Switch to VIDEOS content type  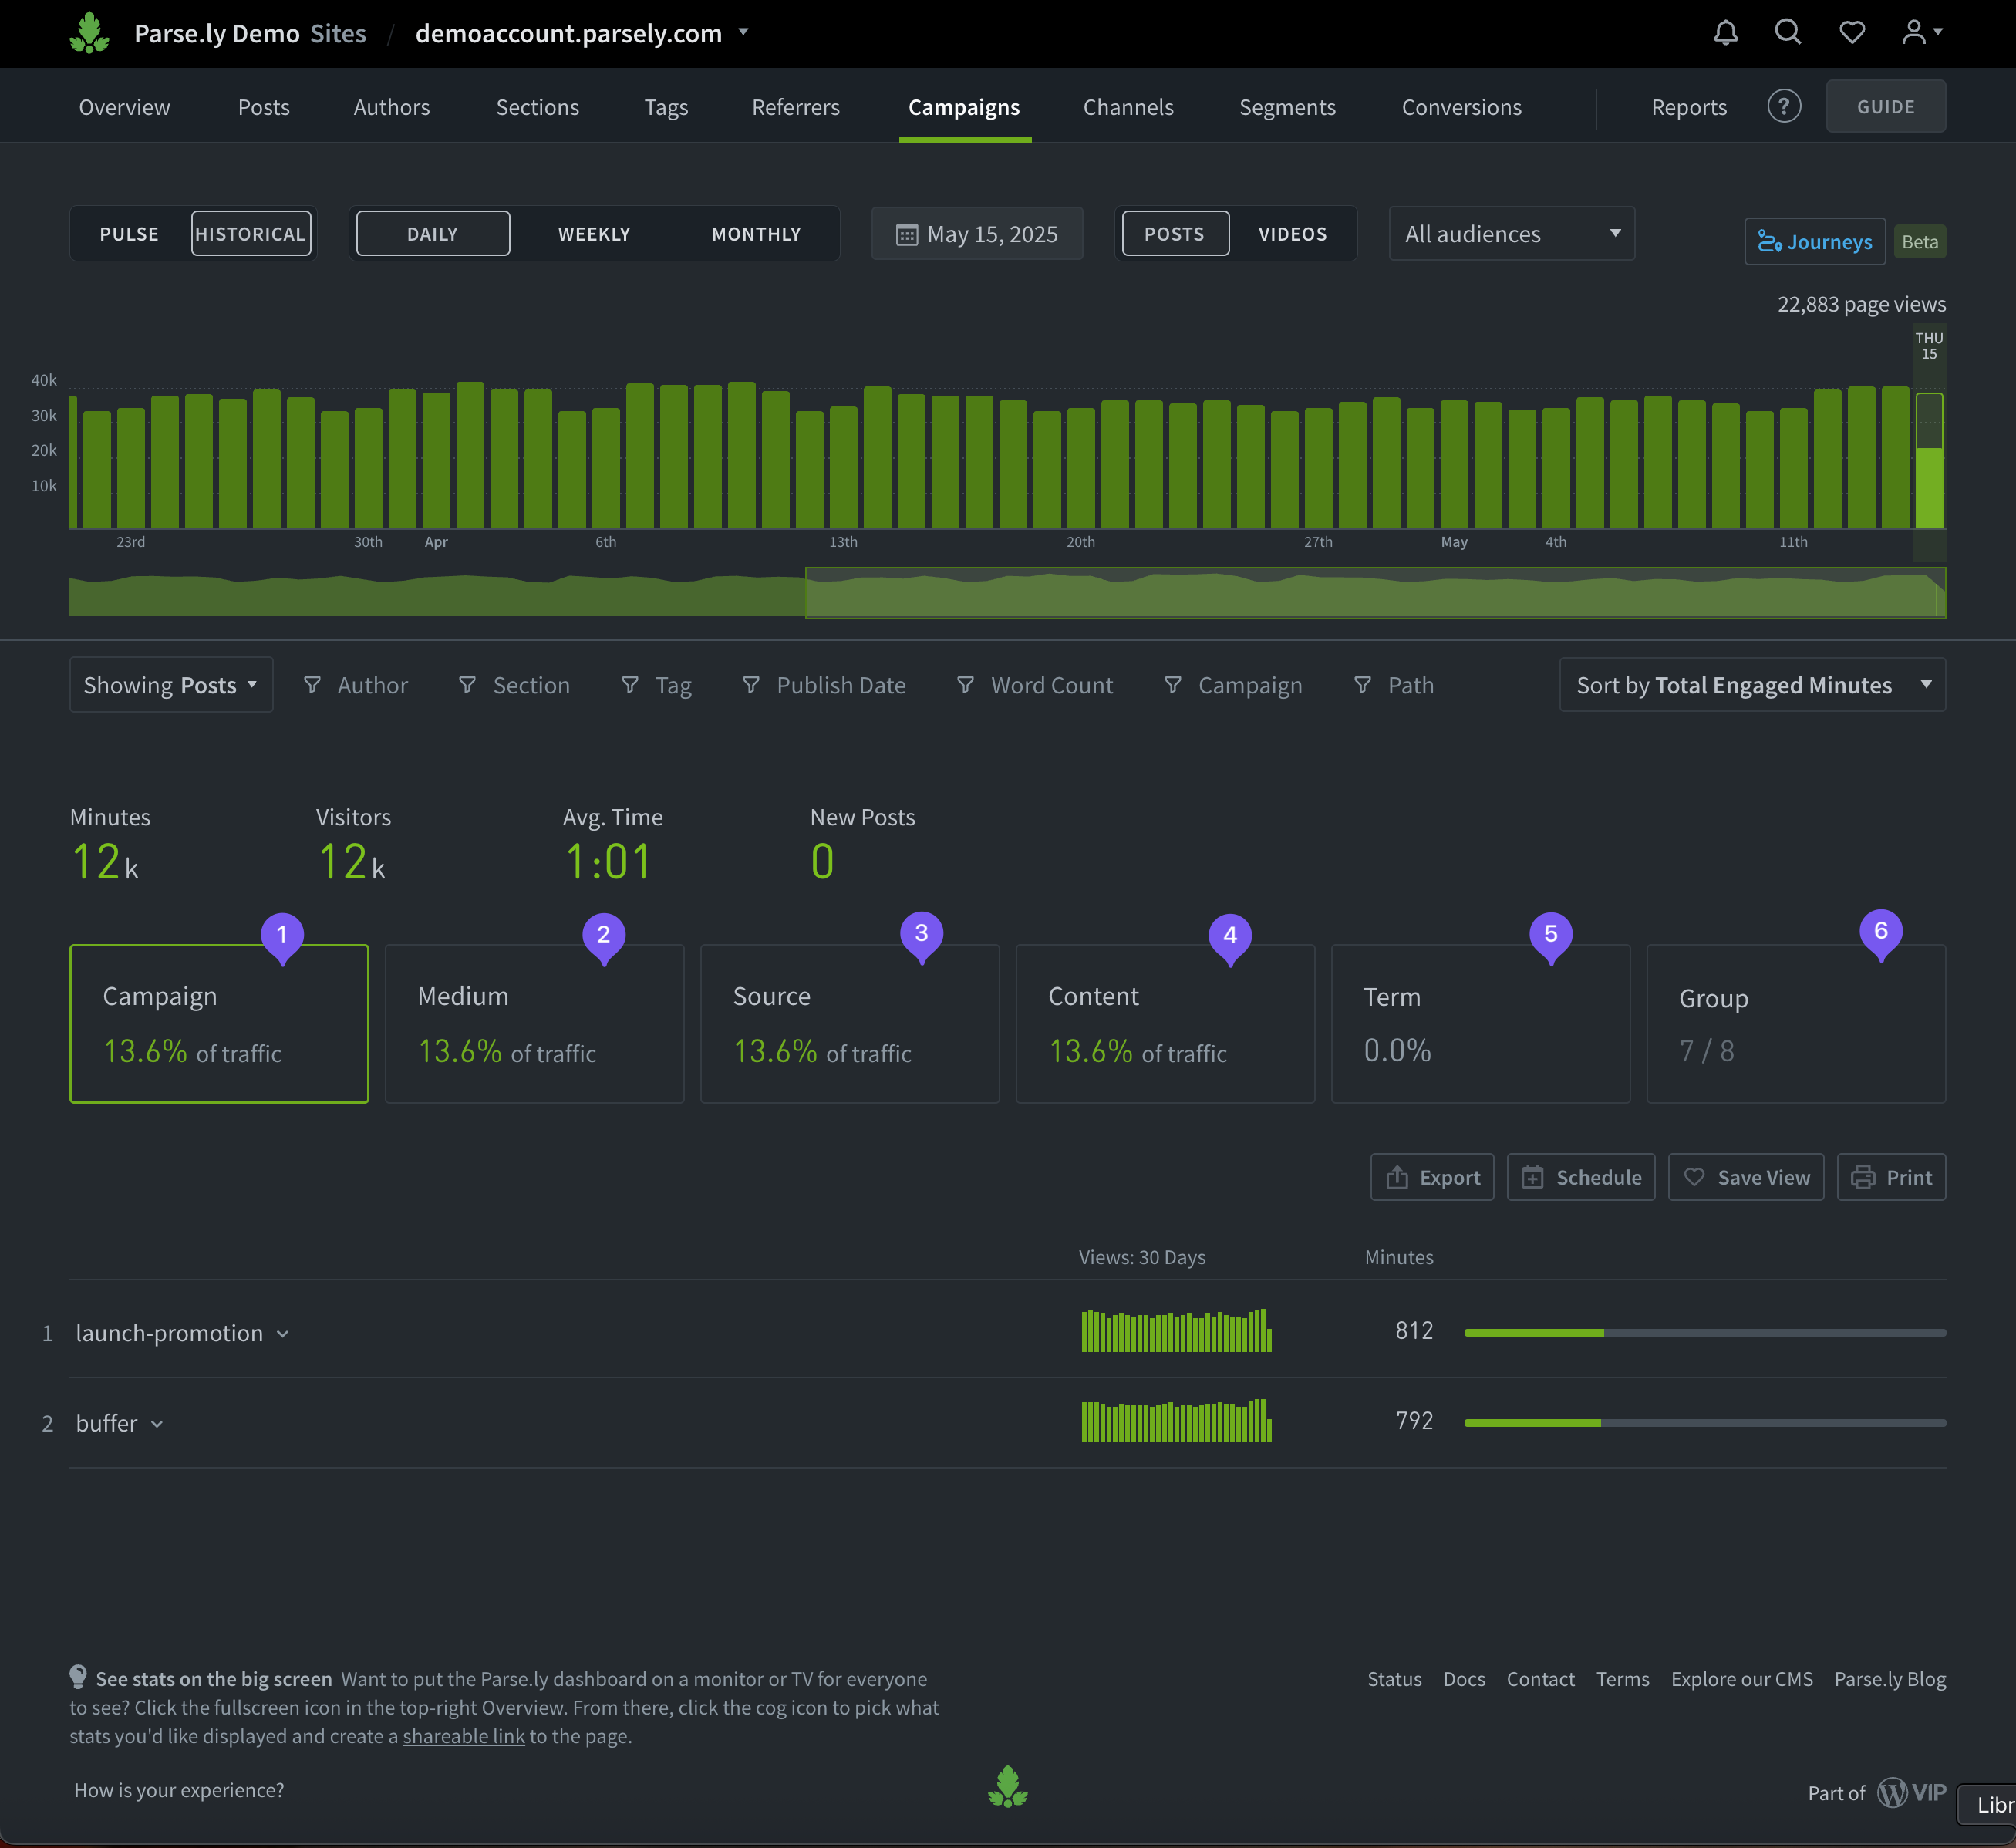coord(1293,234)
